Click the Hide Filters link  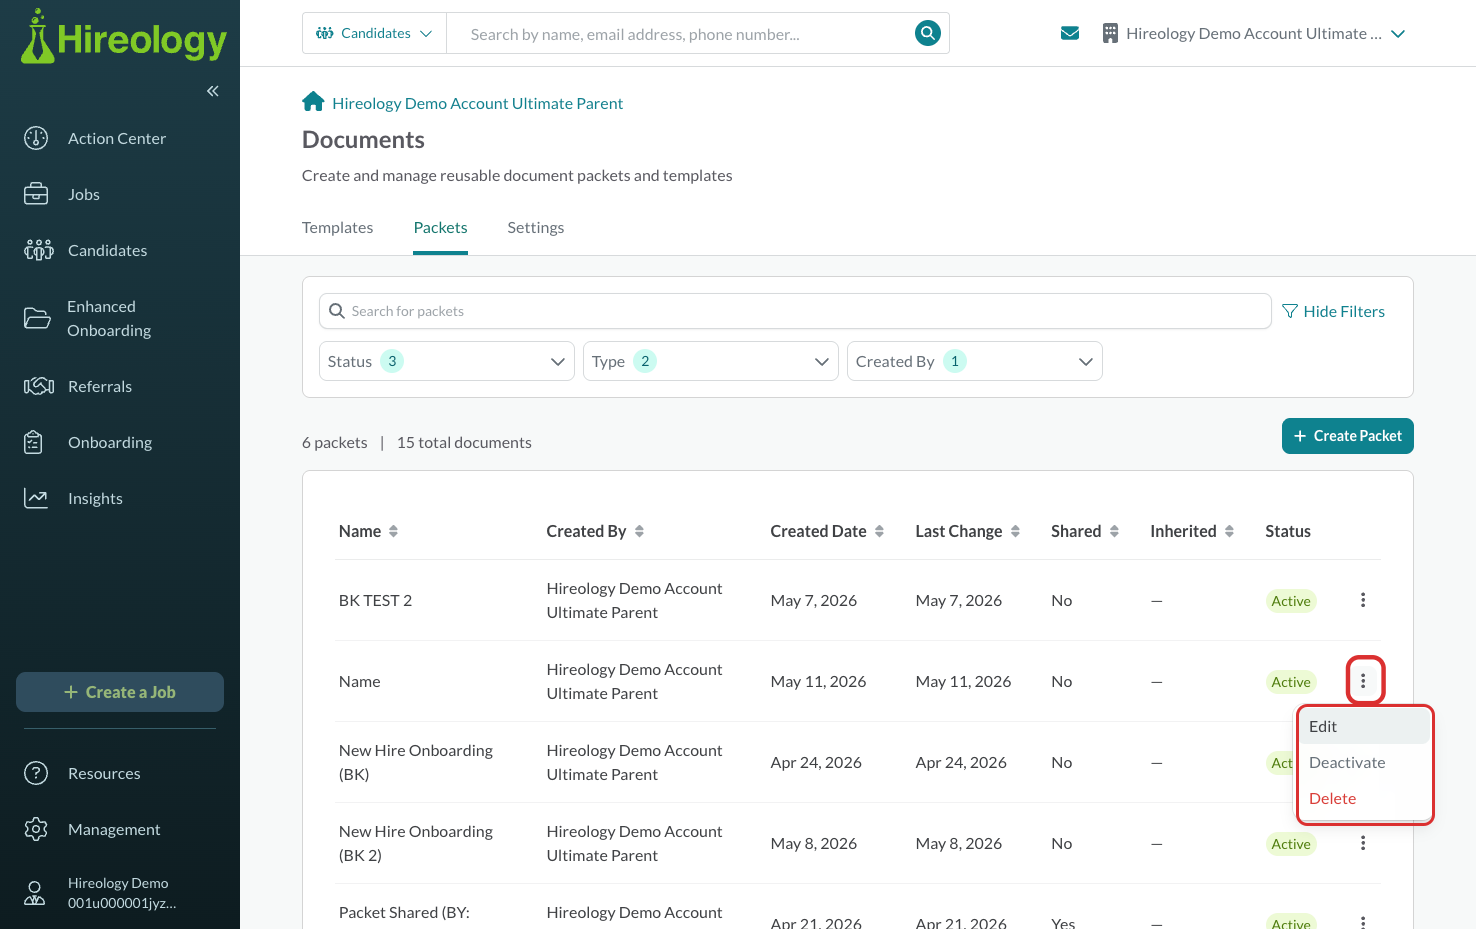pos(1334,311)
